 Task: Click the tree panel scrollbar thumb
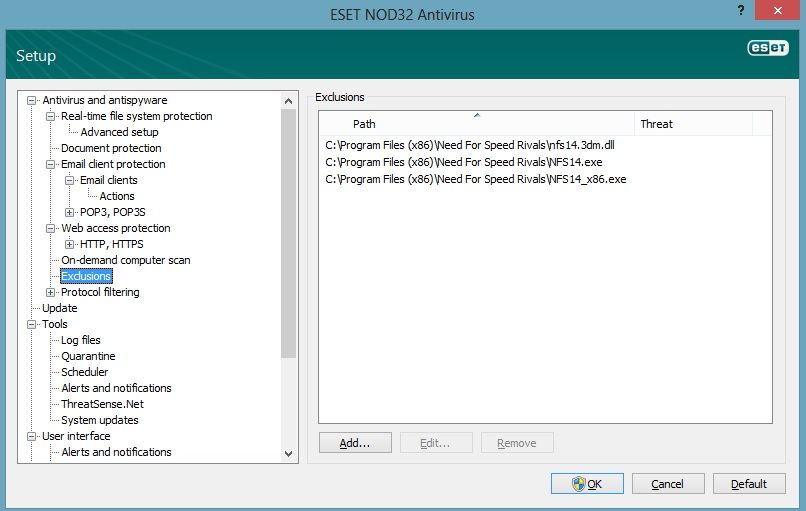pyautogui.click(x=288, y=233)
